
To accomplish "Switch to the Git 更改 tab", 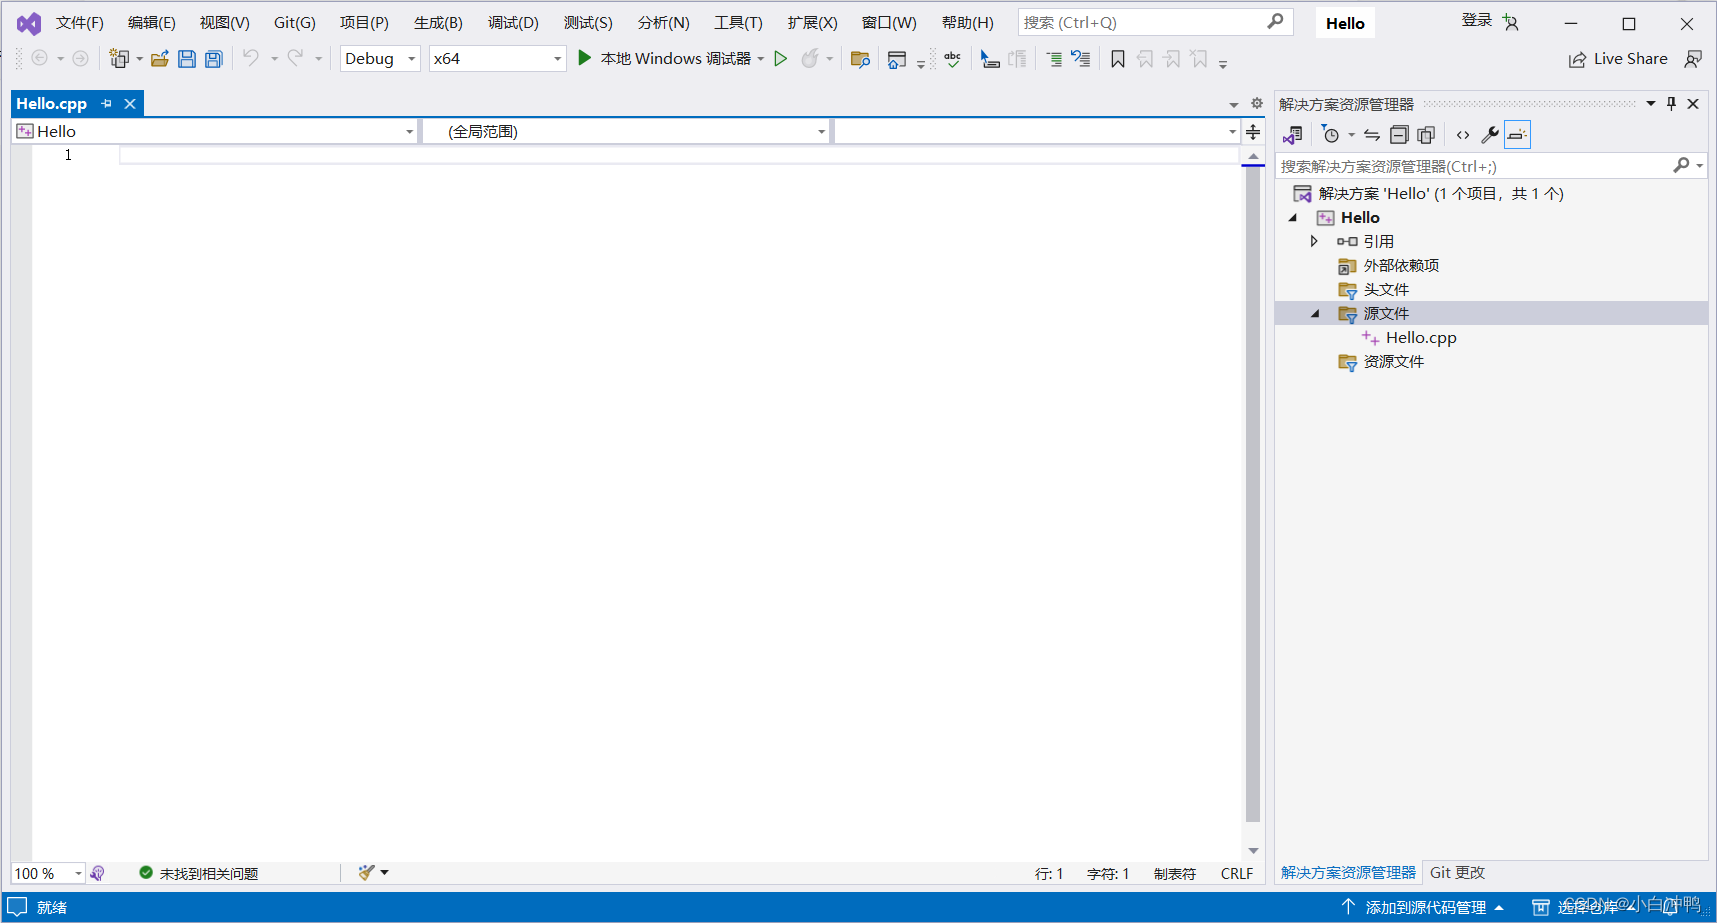I will coord(1457,873).
